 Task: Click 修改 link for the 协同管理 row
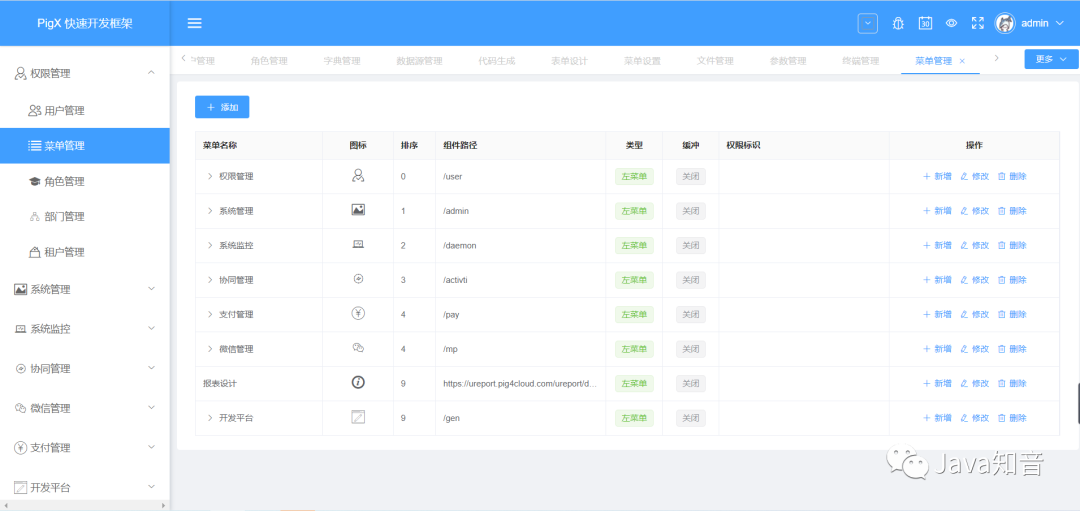coord(974,280)
